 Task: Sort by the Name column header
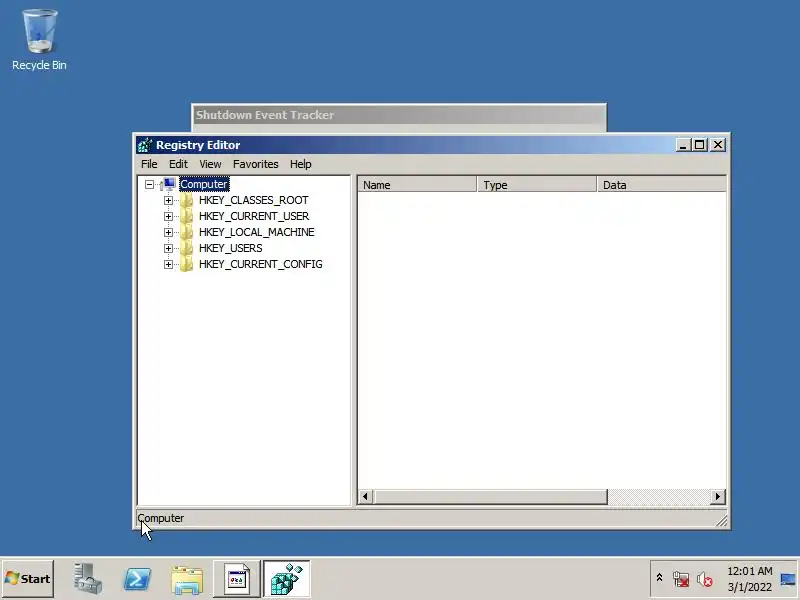[417, 185]
